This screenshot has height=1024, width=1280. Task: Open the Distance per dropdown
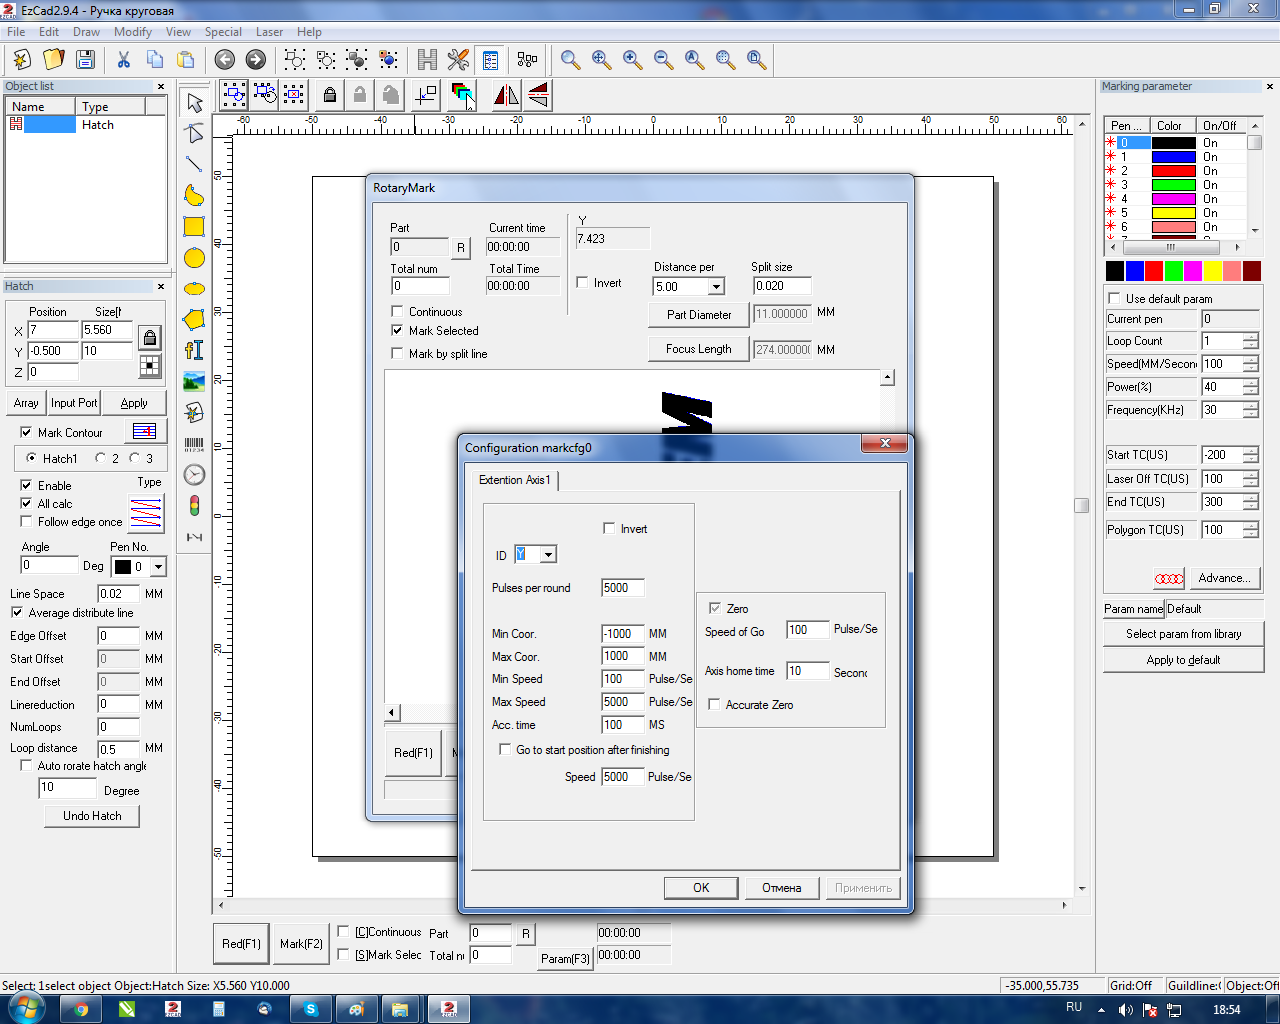tap(716, 287)
